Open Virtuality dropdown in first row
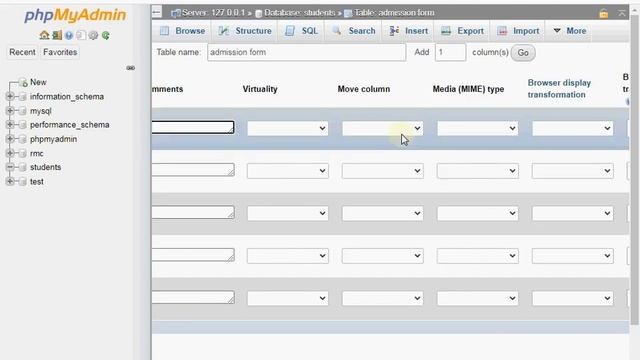The image size is (640, 360). [287, 129]
